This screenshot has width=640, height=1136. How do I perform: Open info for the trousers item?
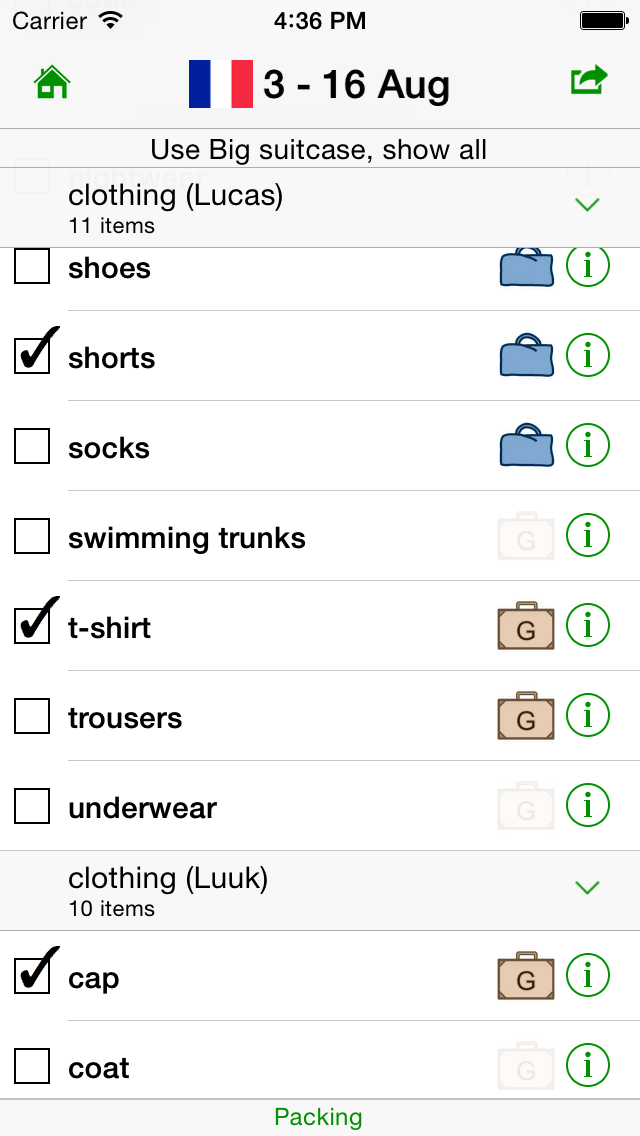588,715
